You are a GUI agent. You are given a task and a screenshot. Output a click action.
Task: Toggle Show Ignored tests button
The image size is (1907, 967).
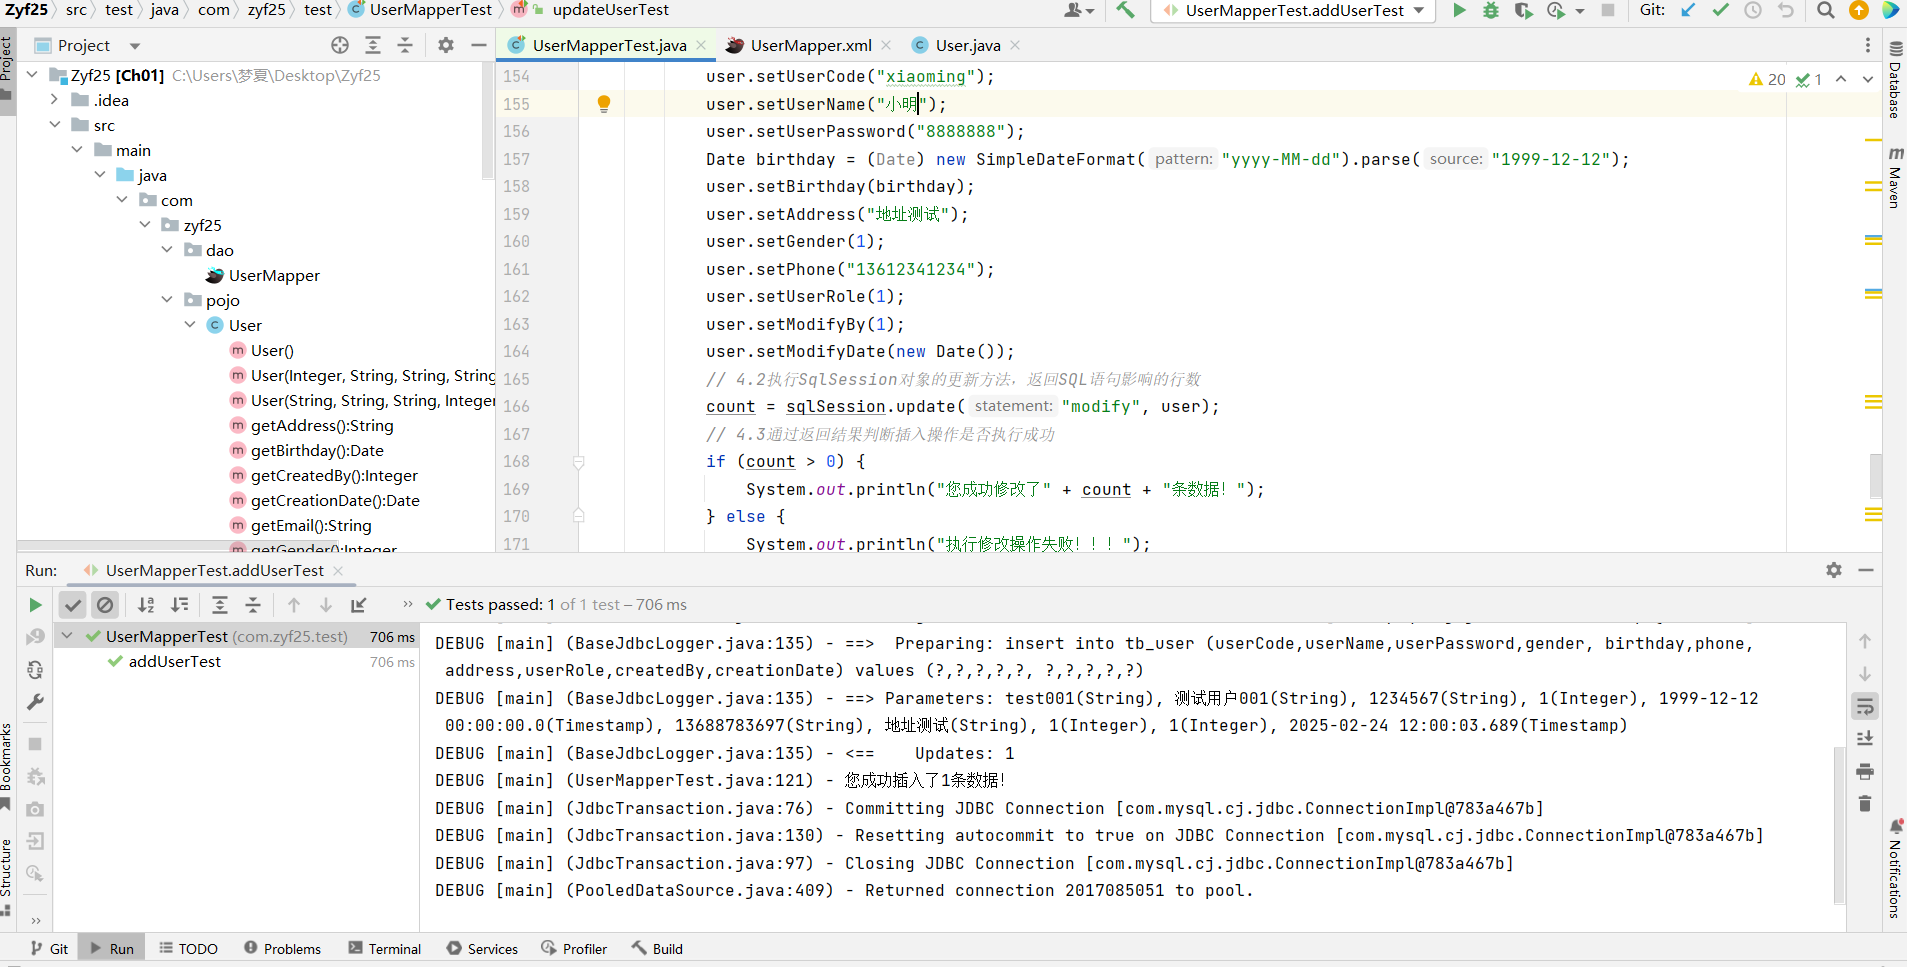coord(105,604)
